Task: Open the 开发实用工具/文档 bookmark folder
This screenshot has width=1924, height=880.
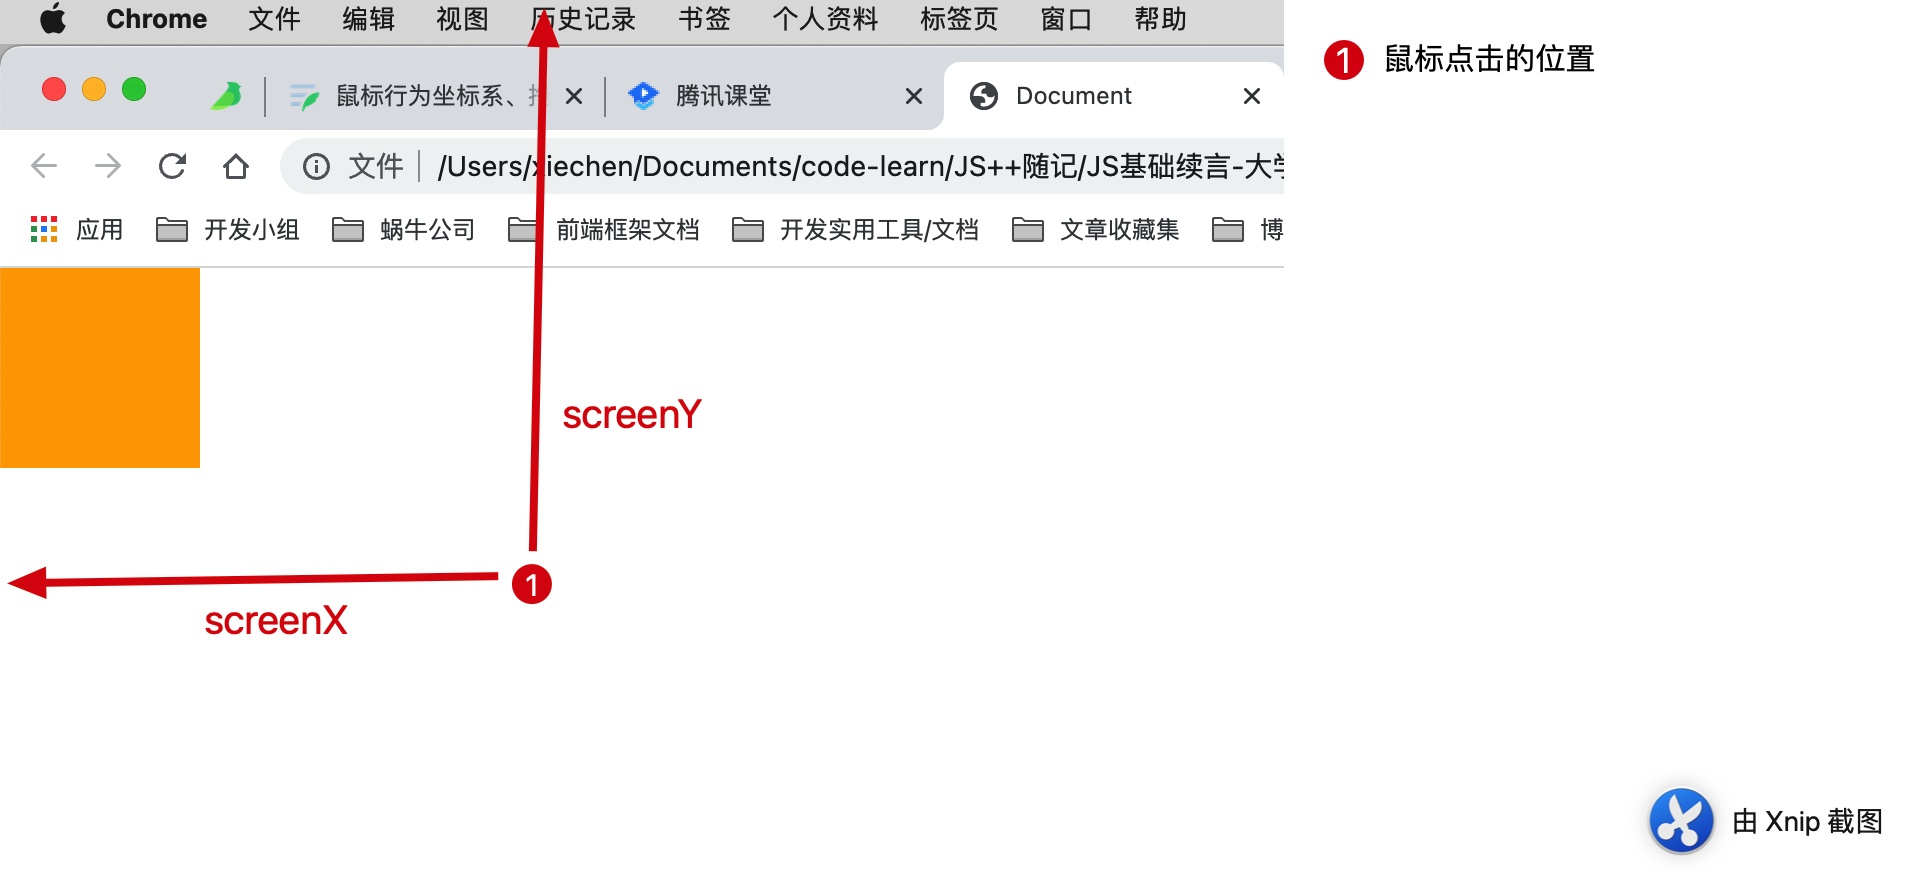Action: (x=856, y=230)
